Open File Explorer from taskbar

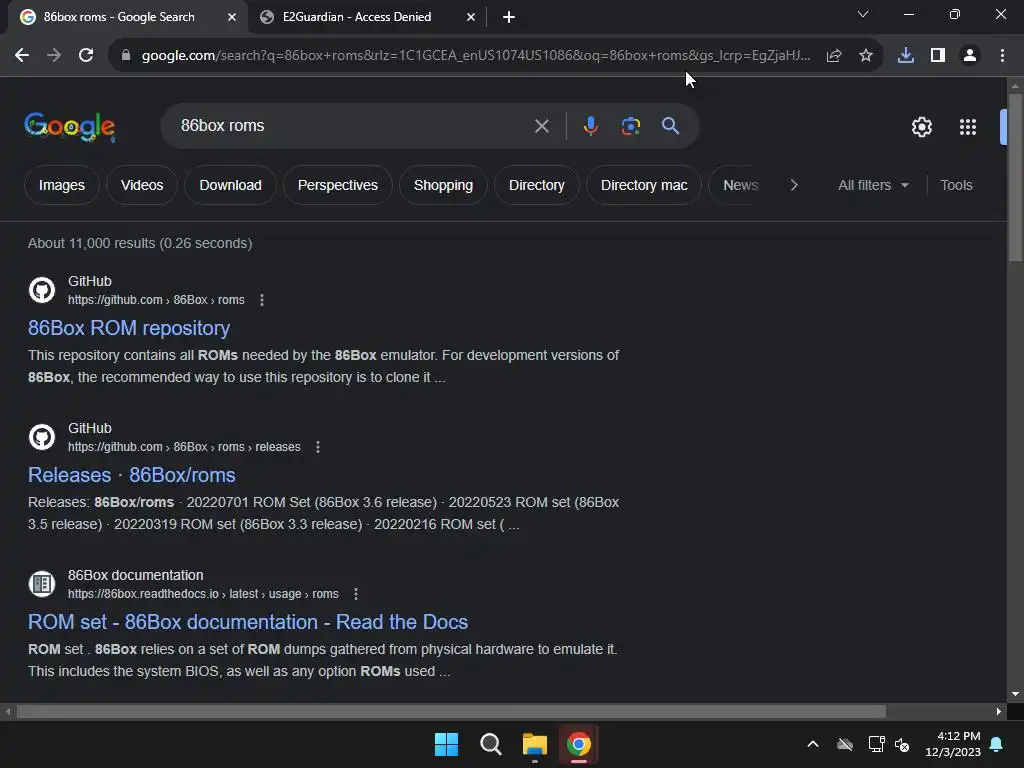coord(534,744)
